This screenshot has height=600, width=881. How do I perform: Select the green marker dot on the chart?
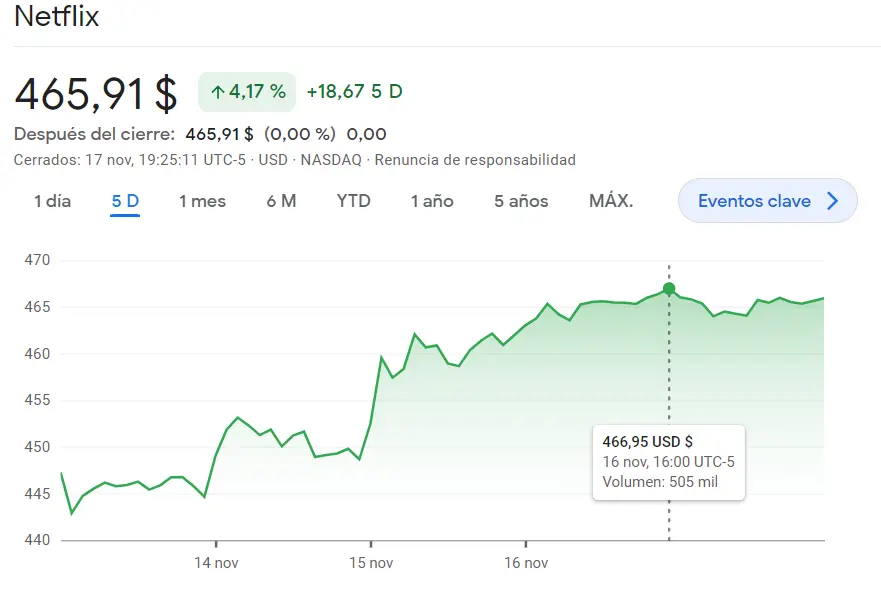tap(668, 288)
